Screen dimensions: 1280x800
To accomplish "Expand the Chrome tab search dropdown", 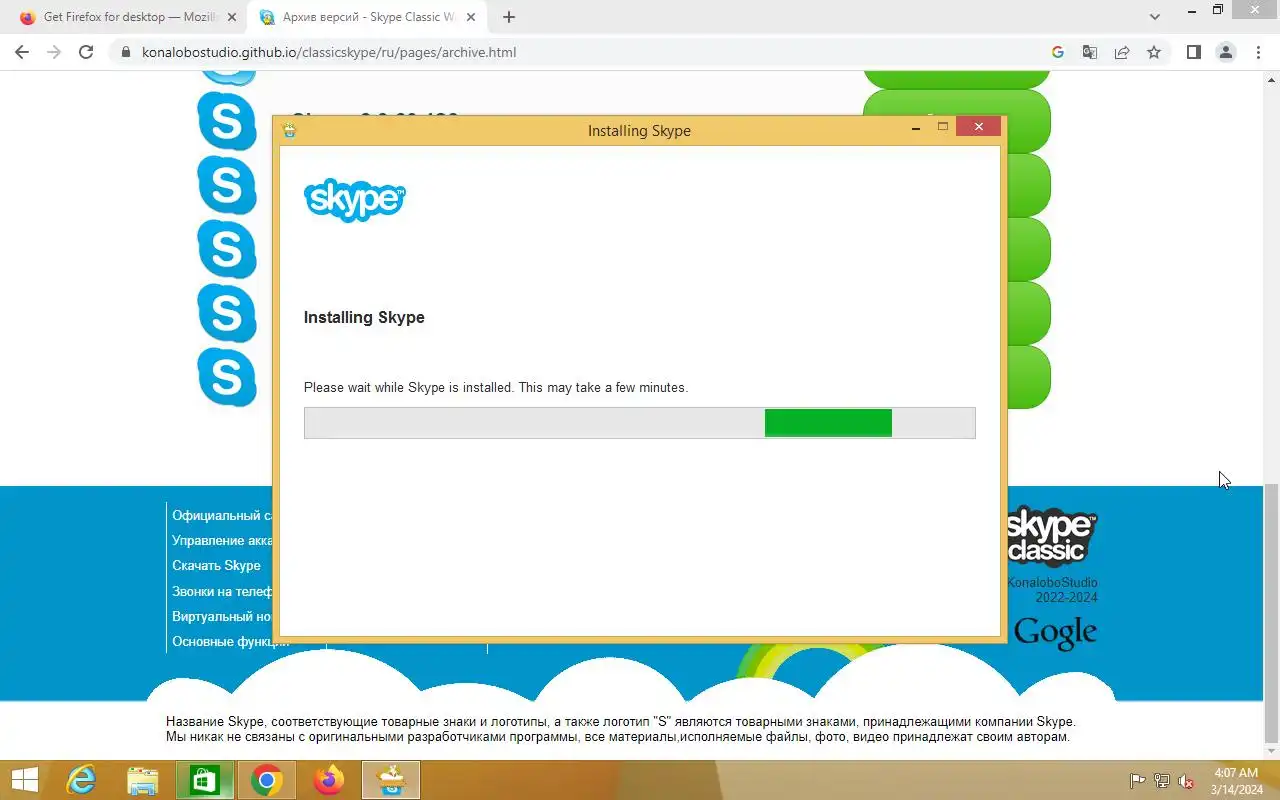I will pyautogui.click(x=1155, y=17).
